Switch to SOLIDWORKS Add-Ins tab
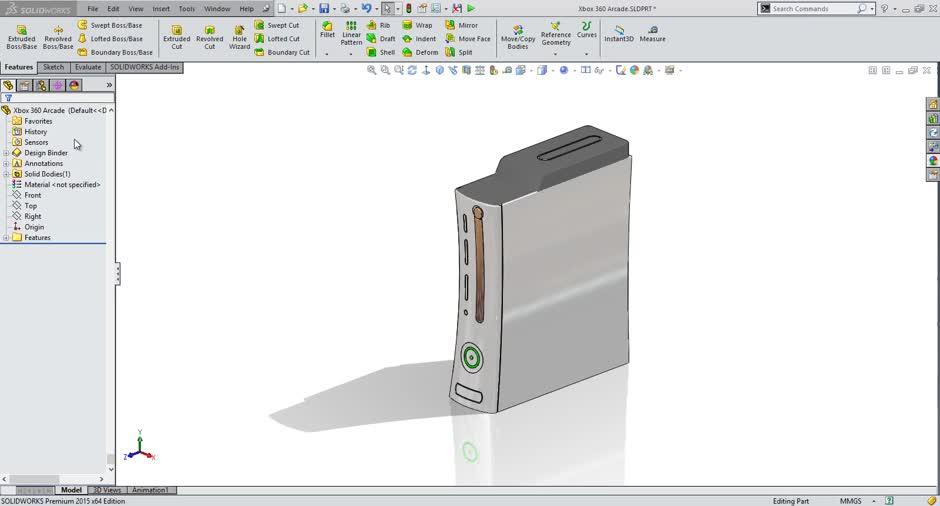 click(x=144, y=67)
